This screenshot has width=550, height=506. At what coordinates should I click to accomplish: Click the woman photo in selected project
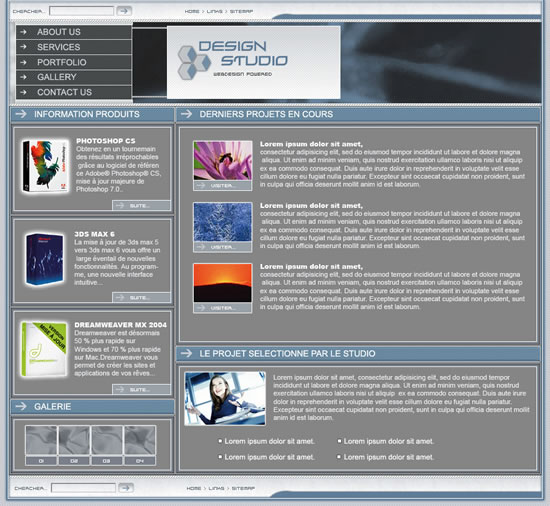click(225, 398)
